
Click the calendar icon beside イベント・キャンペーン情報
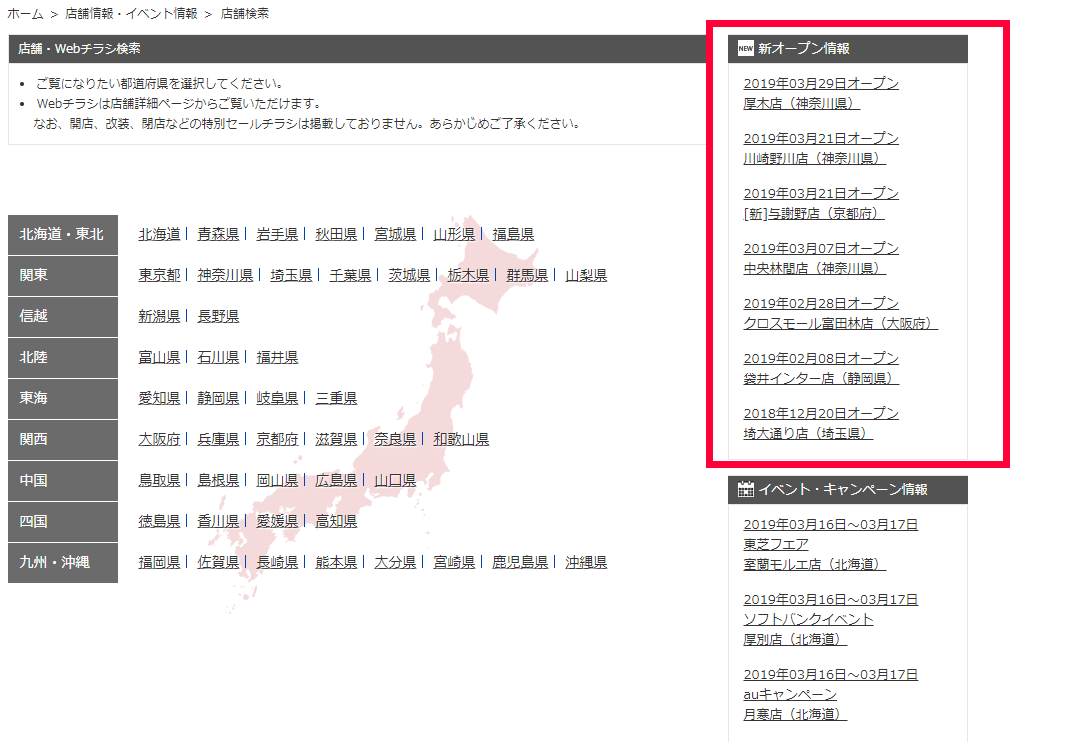click(745, 490)
